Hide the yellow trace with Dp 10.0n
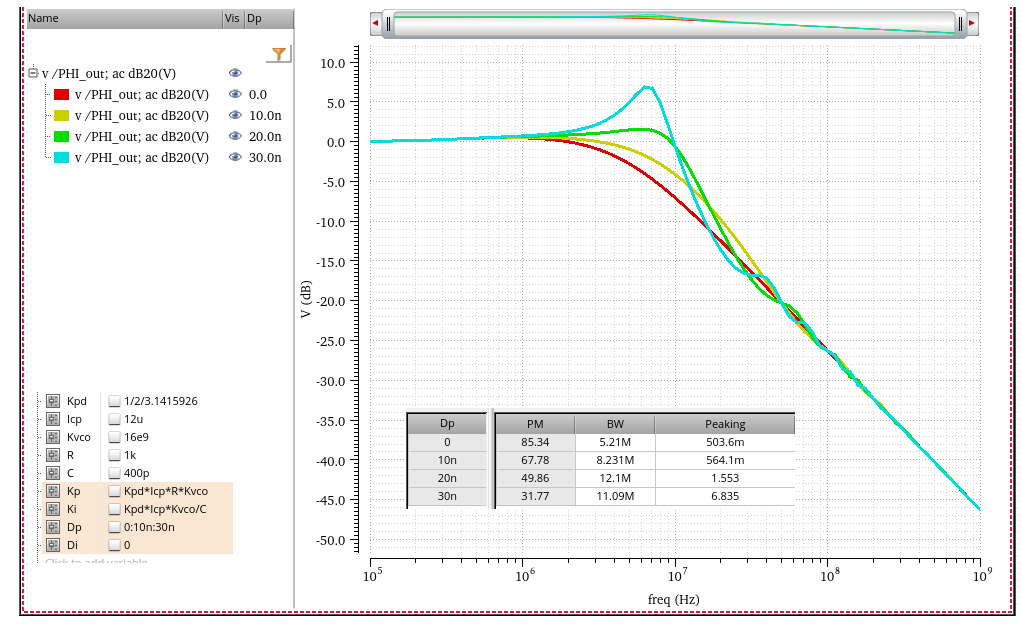Screen dimensions: 1022x628 click(235, 115)
